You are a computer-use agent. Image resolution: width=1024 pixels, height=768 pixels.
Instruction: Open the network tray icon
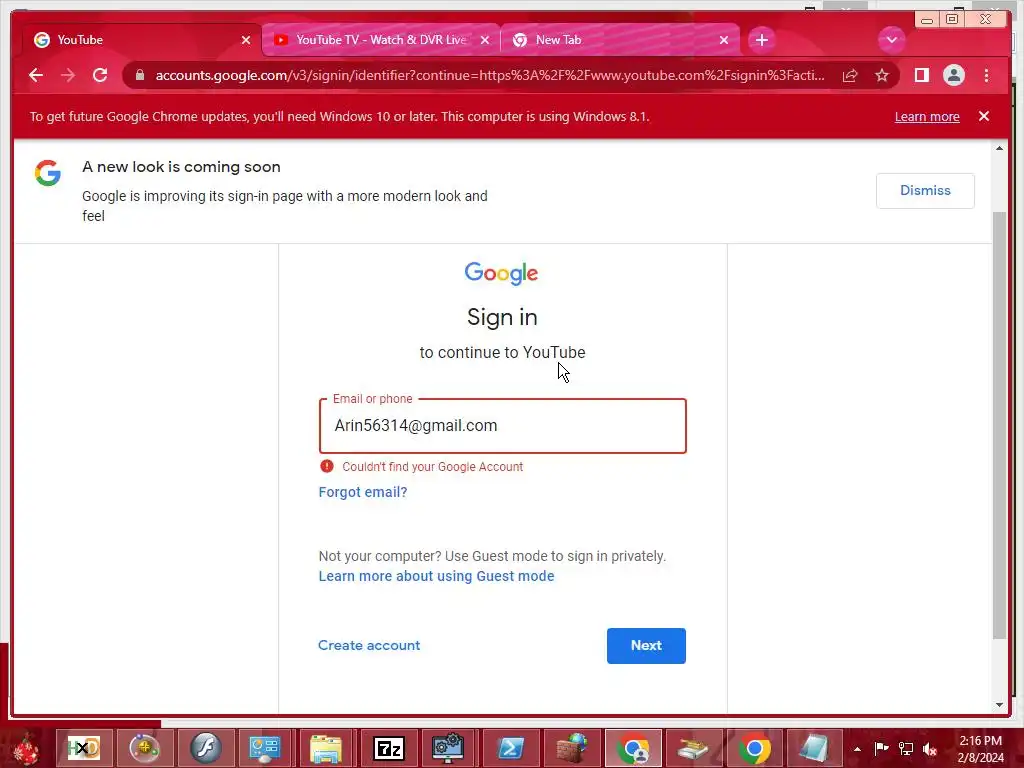[906, 748]
